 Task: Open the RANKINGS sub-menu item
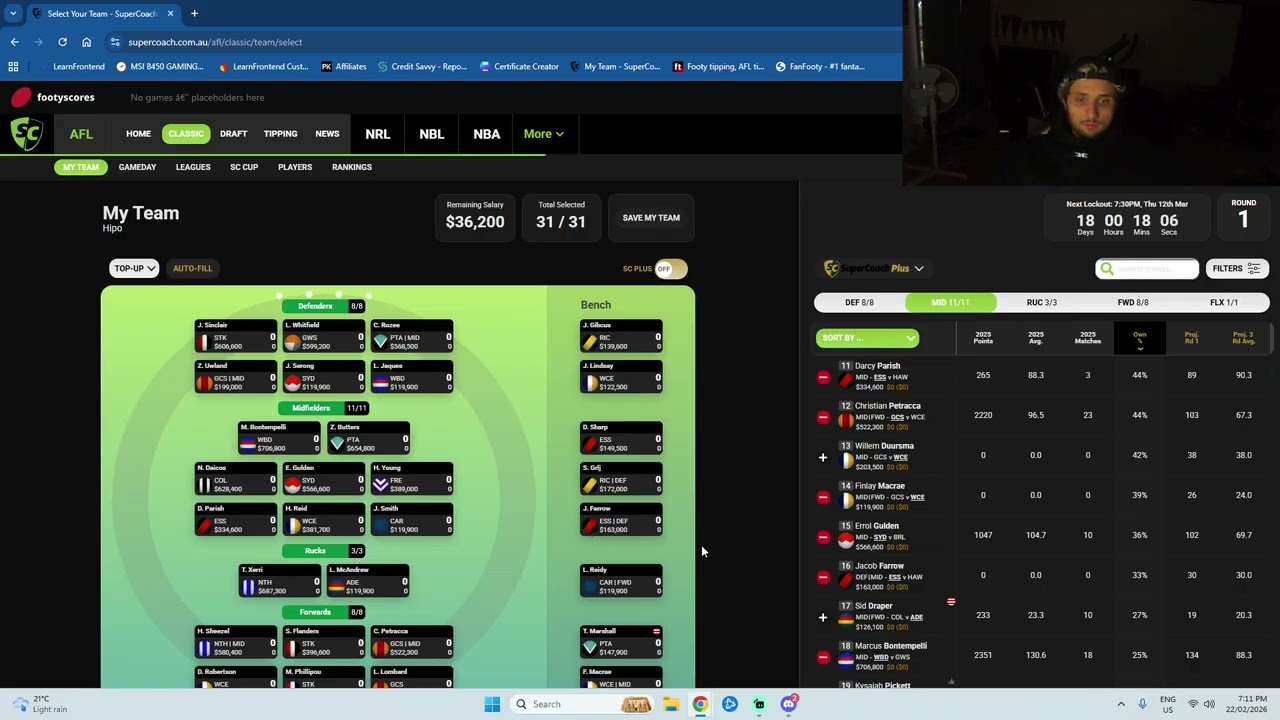[x=352, y=167]
